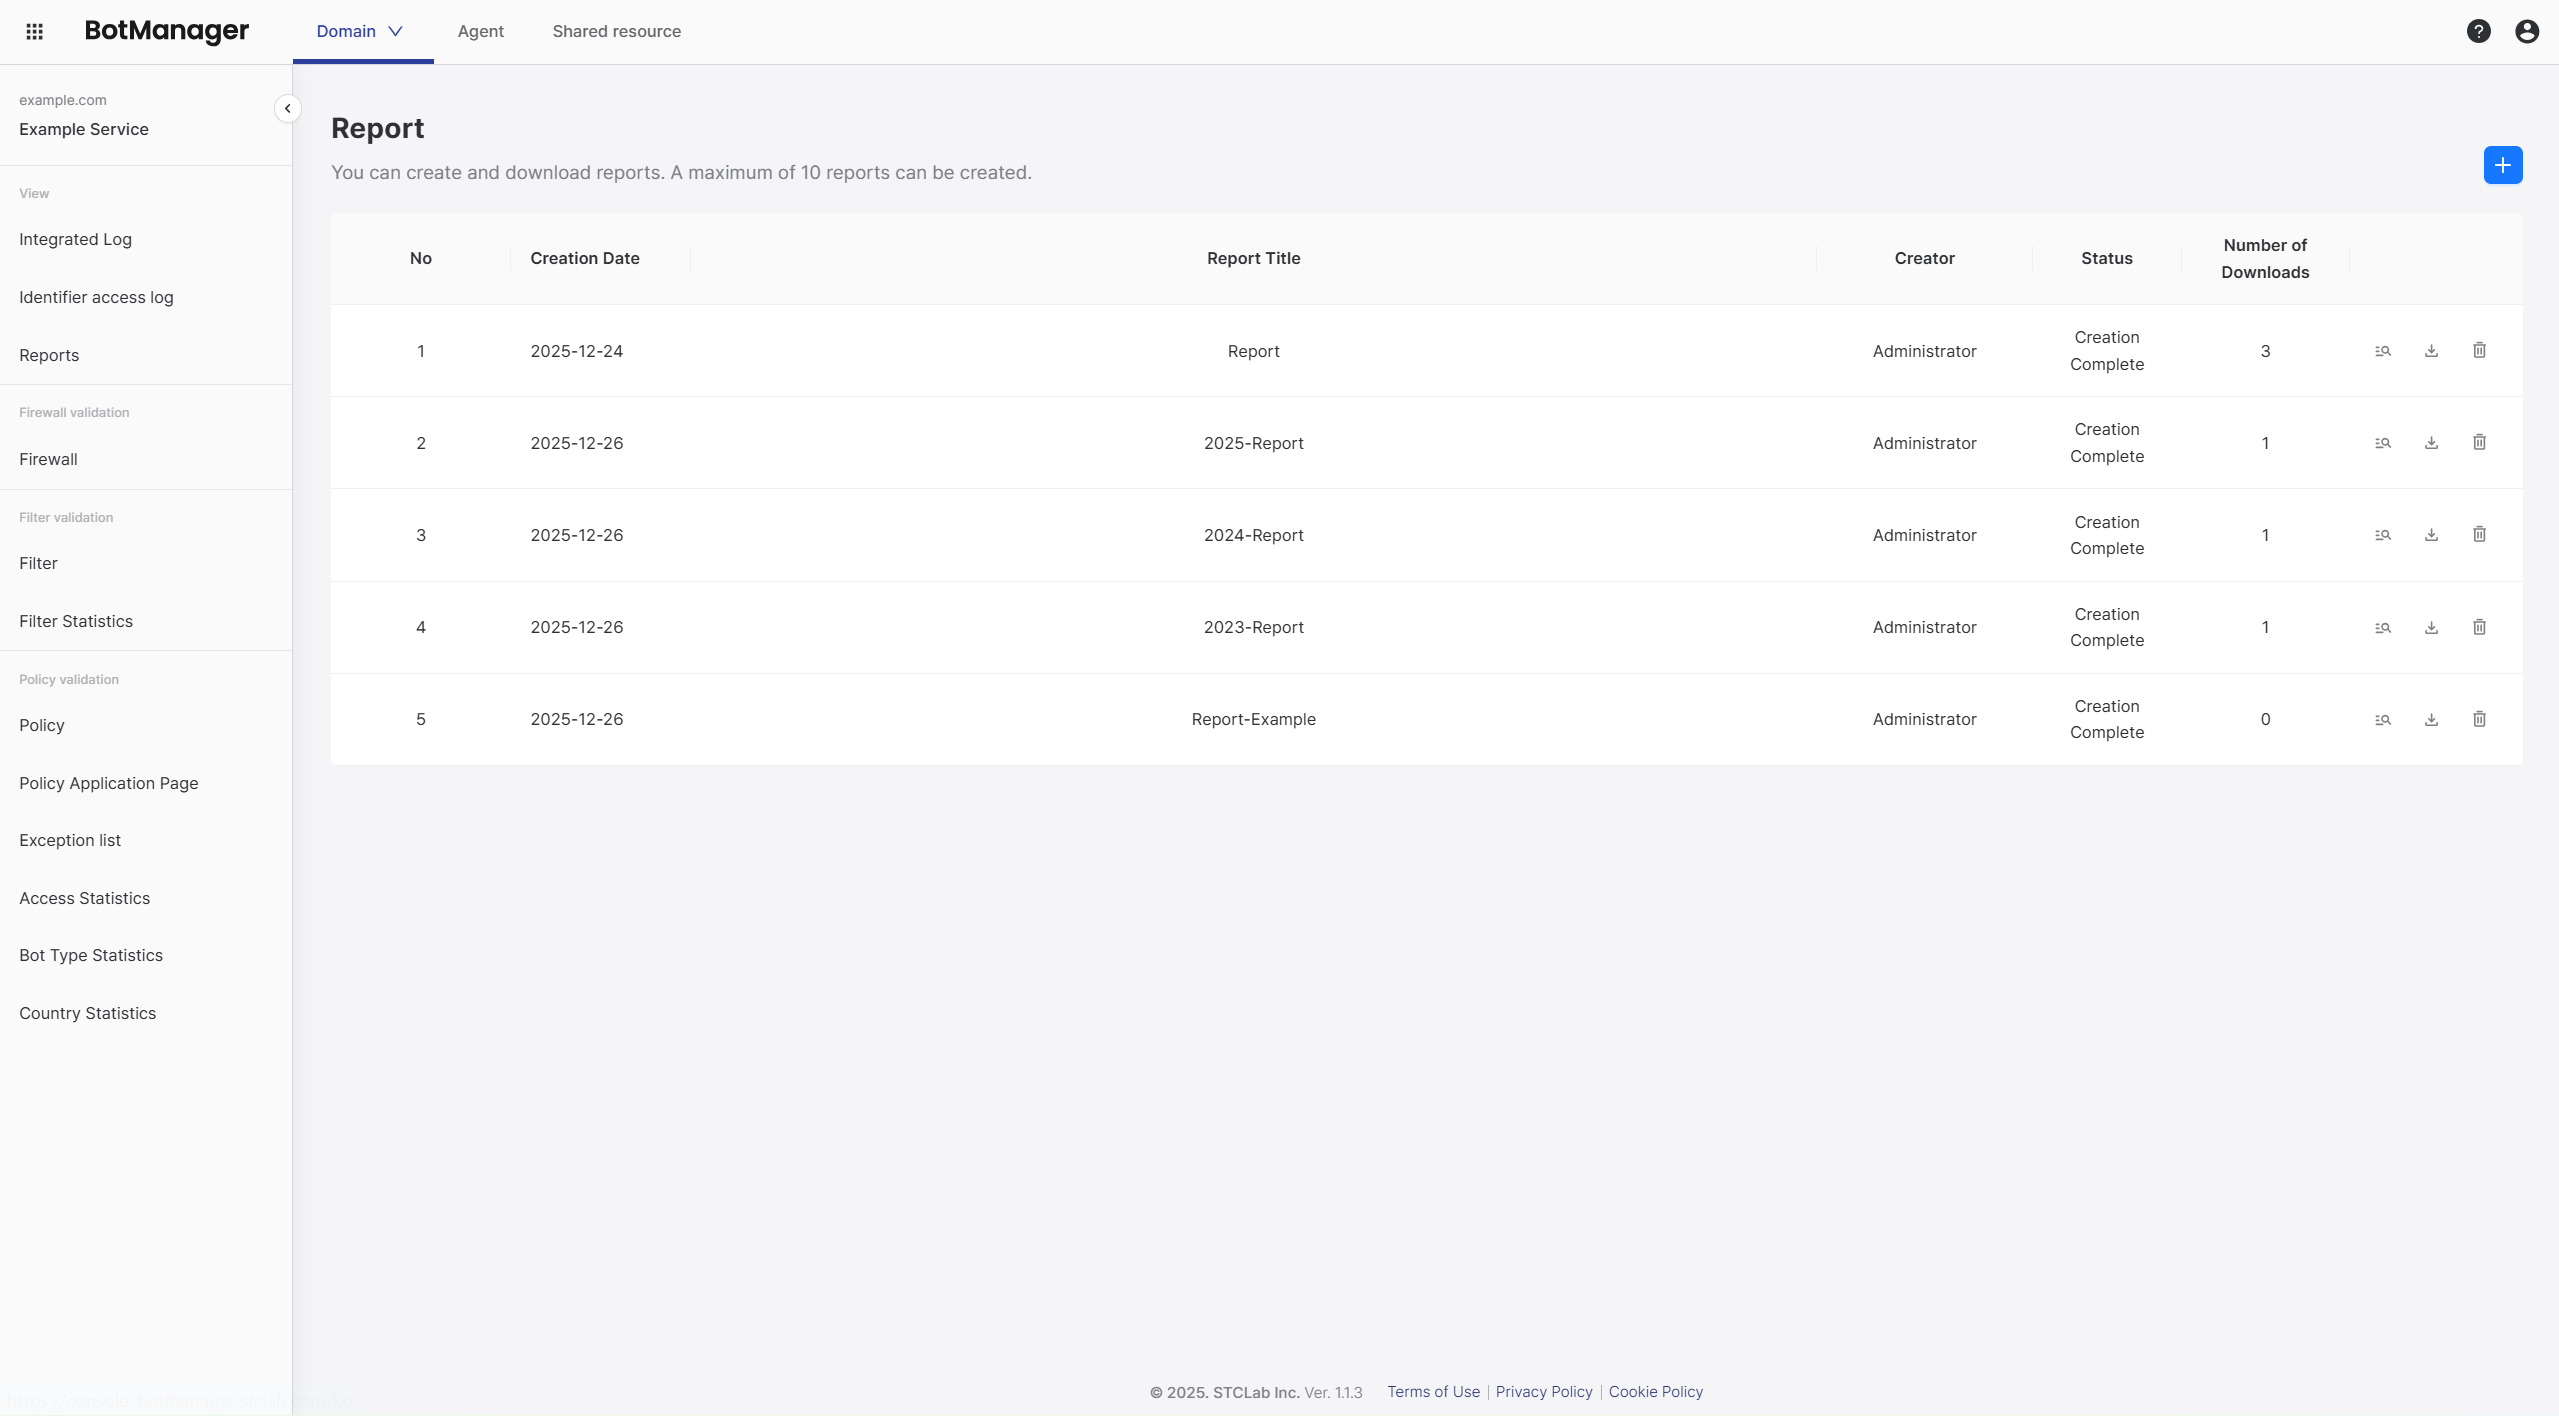Image resolution: width=2559 pixels, height=1416 pixels.
Task: View the Privacy Policy
Action: pos(1542,1391)
